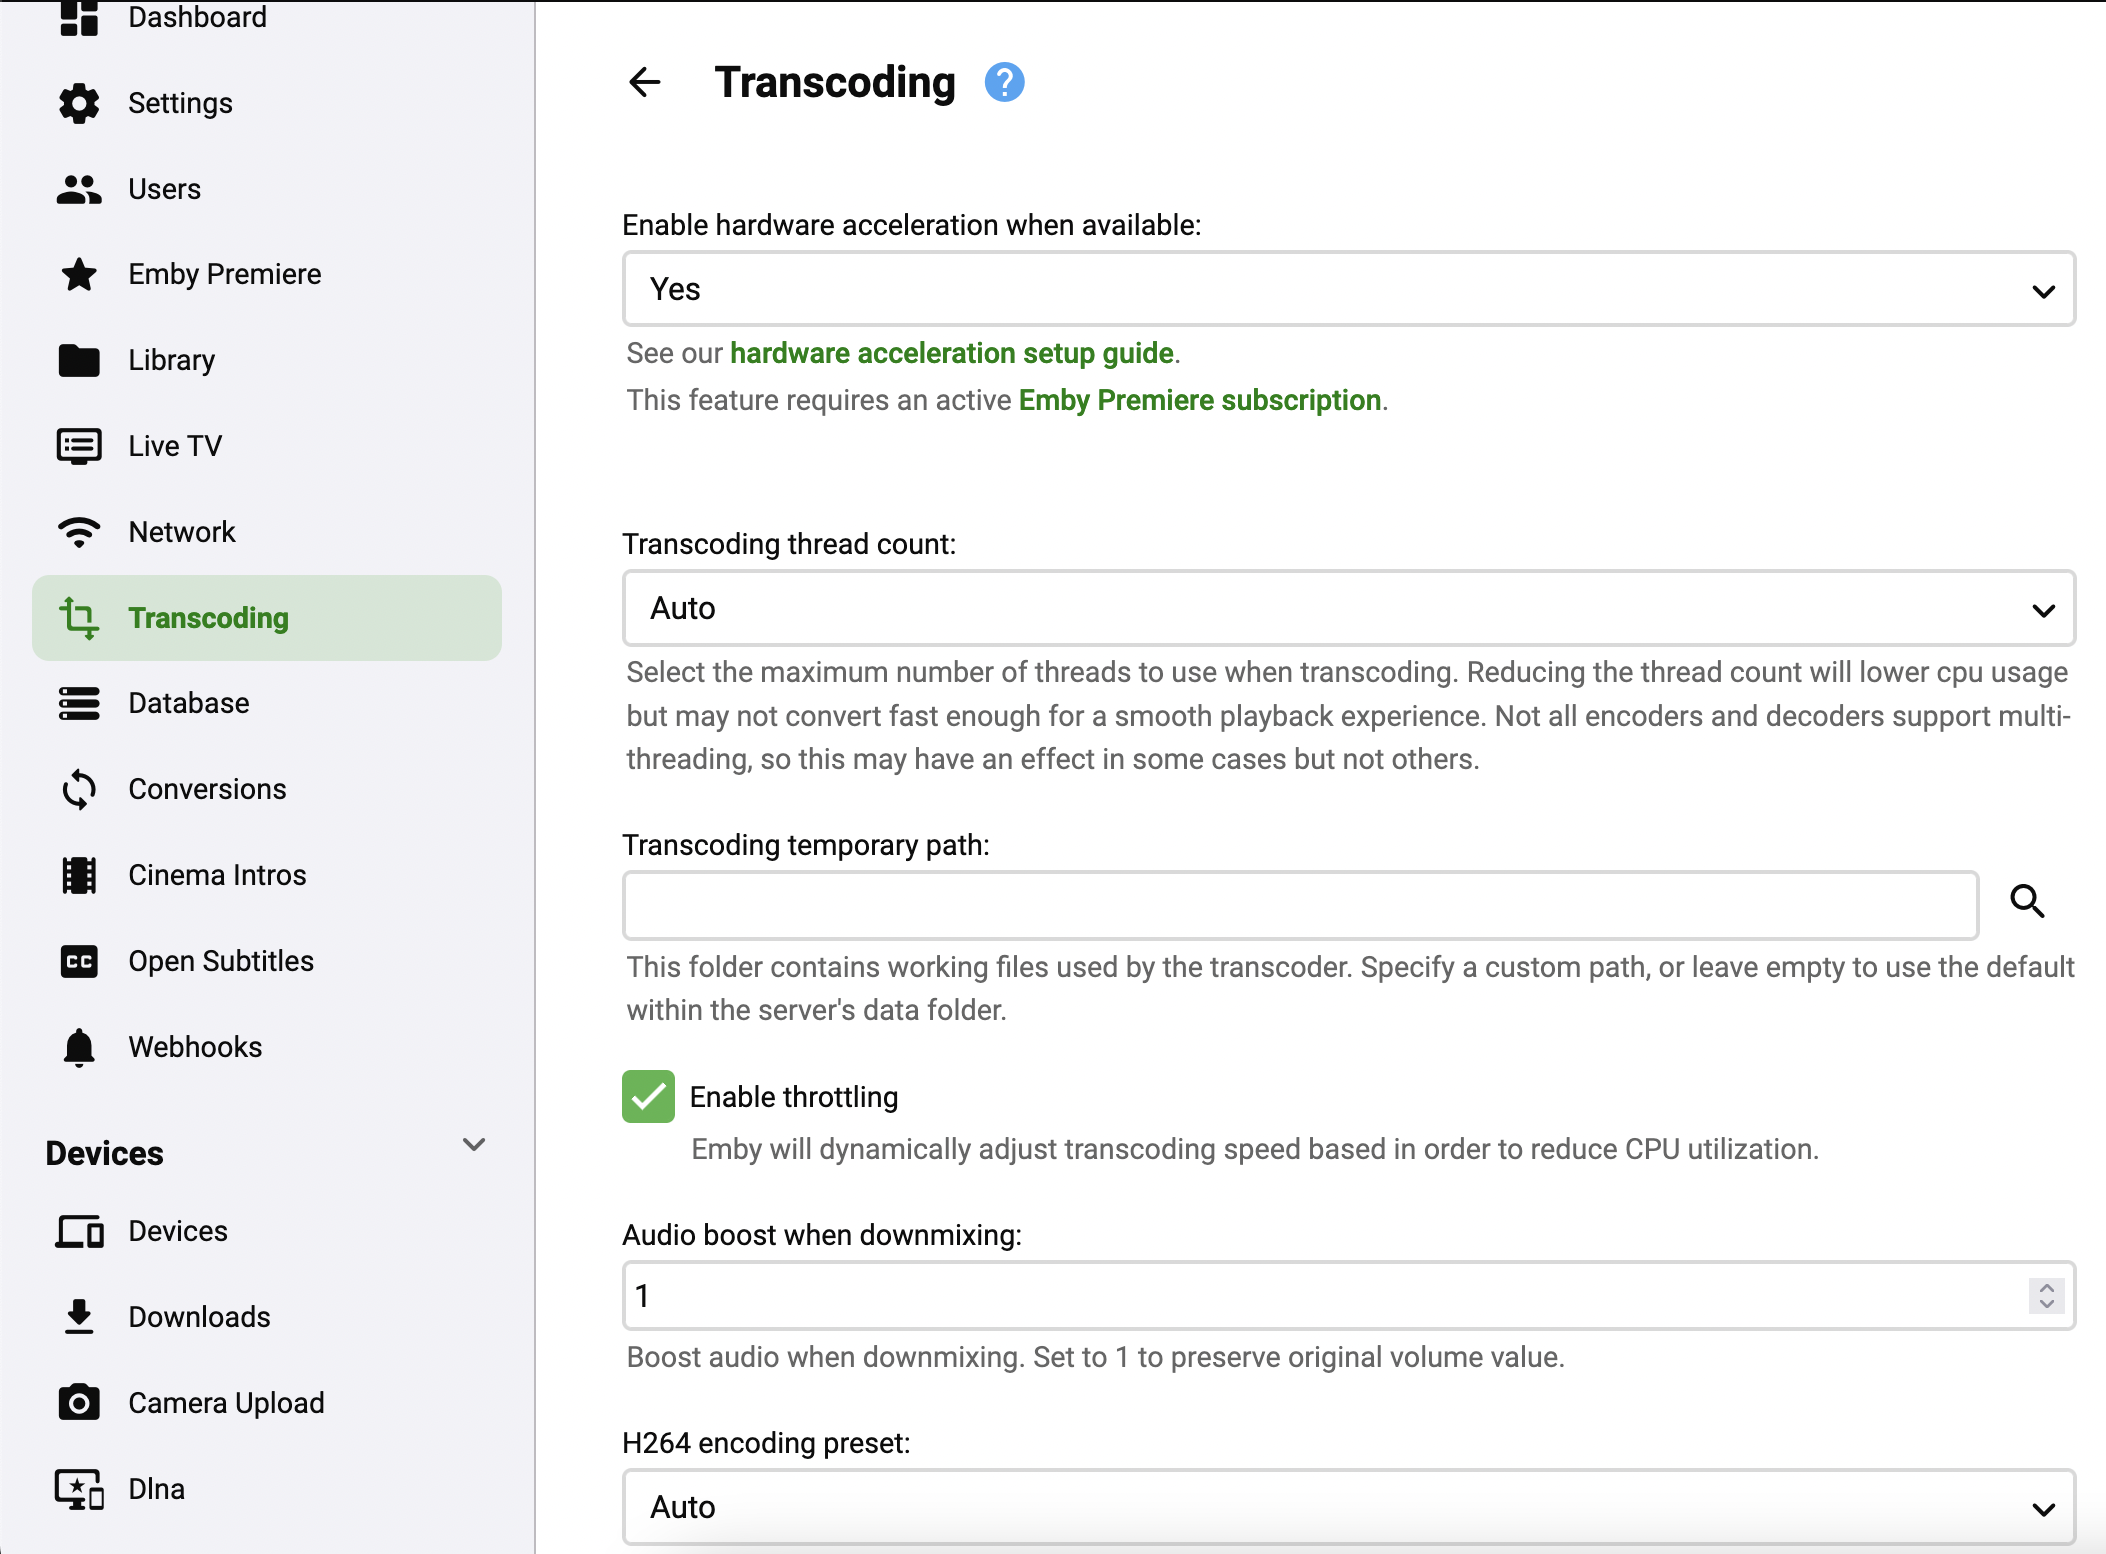Open the H264 encoding preset dropdown

click(x=1348, y=1507)
